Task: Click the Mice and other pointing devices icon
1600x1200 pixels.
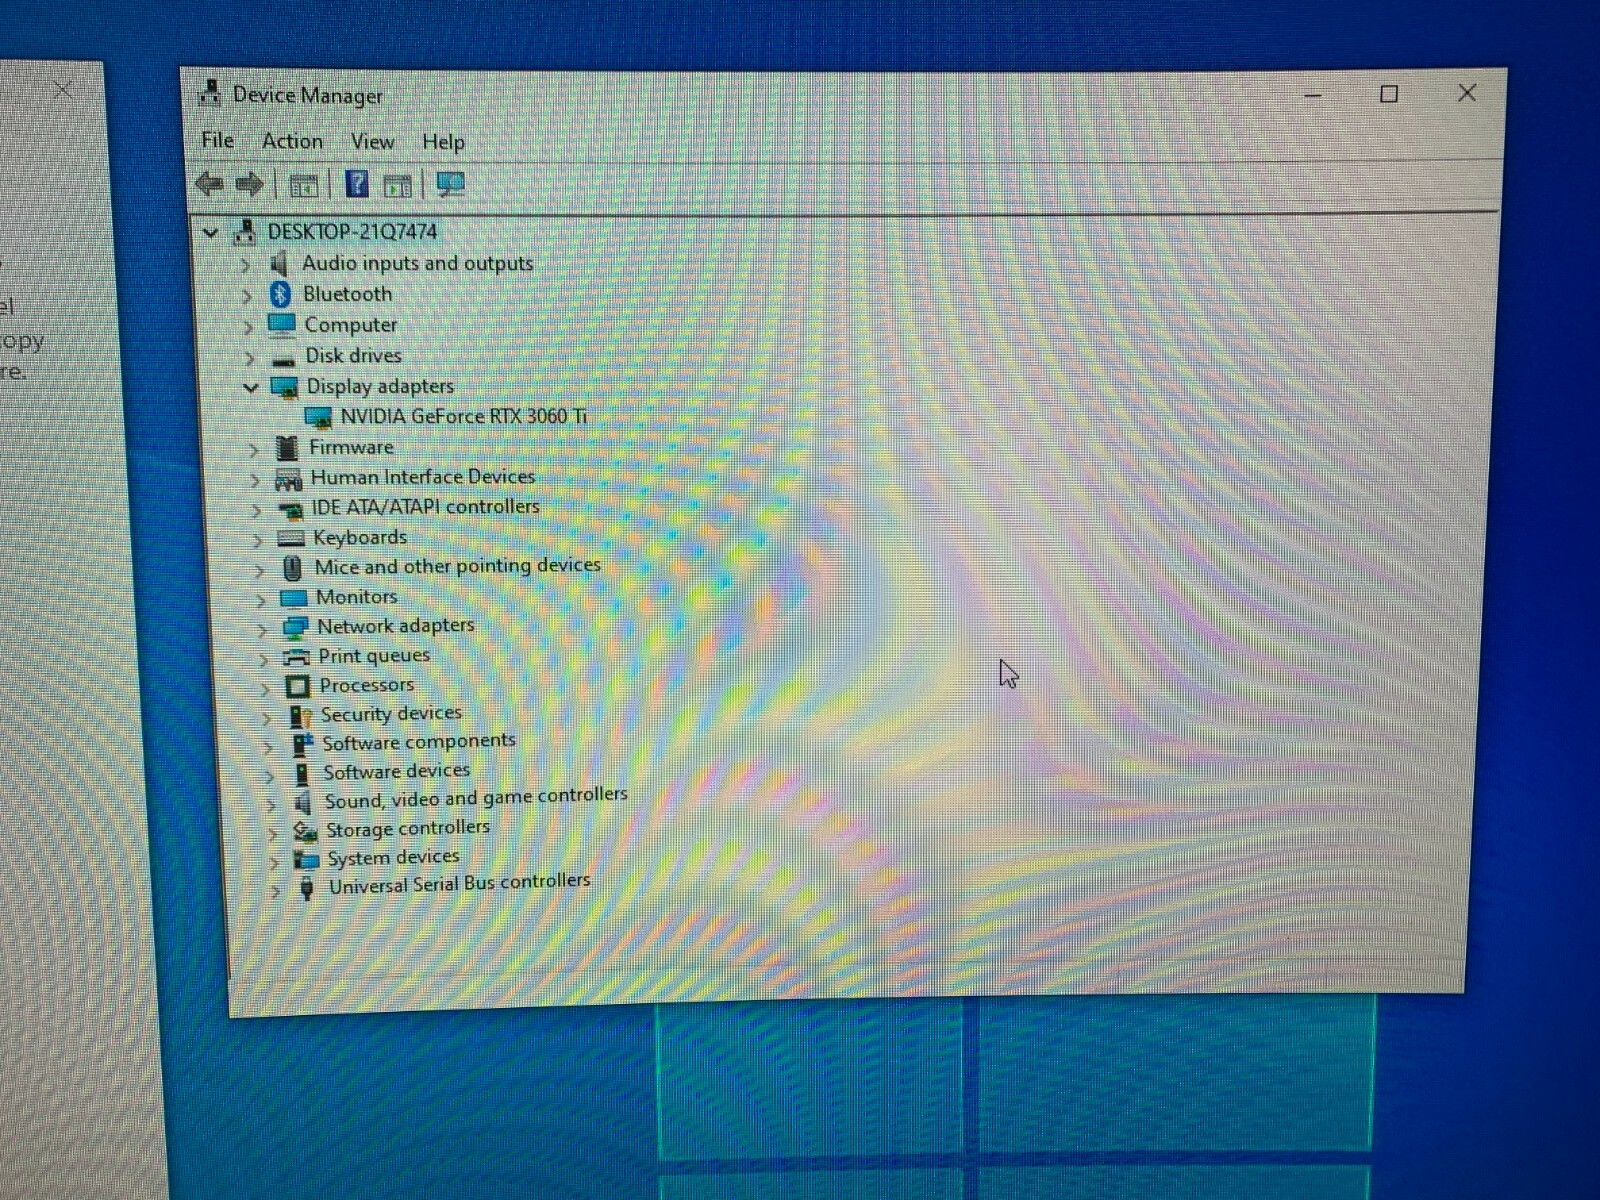Action: click(292, 569)
